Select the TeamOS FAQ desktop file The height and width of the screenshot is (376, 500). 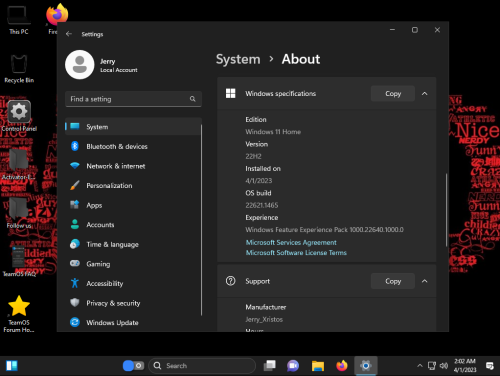19,262
